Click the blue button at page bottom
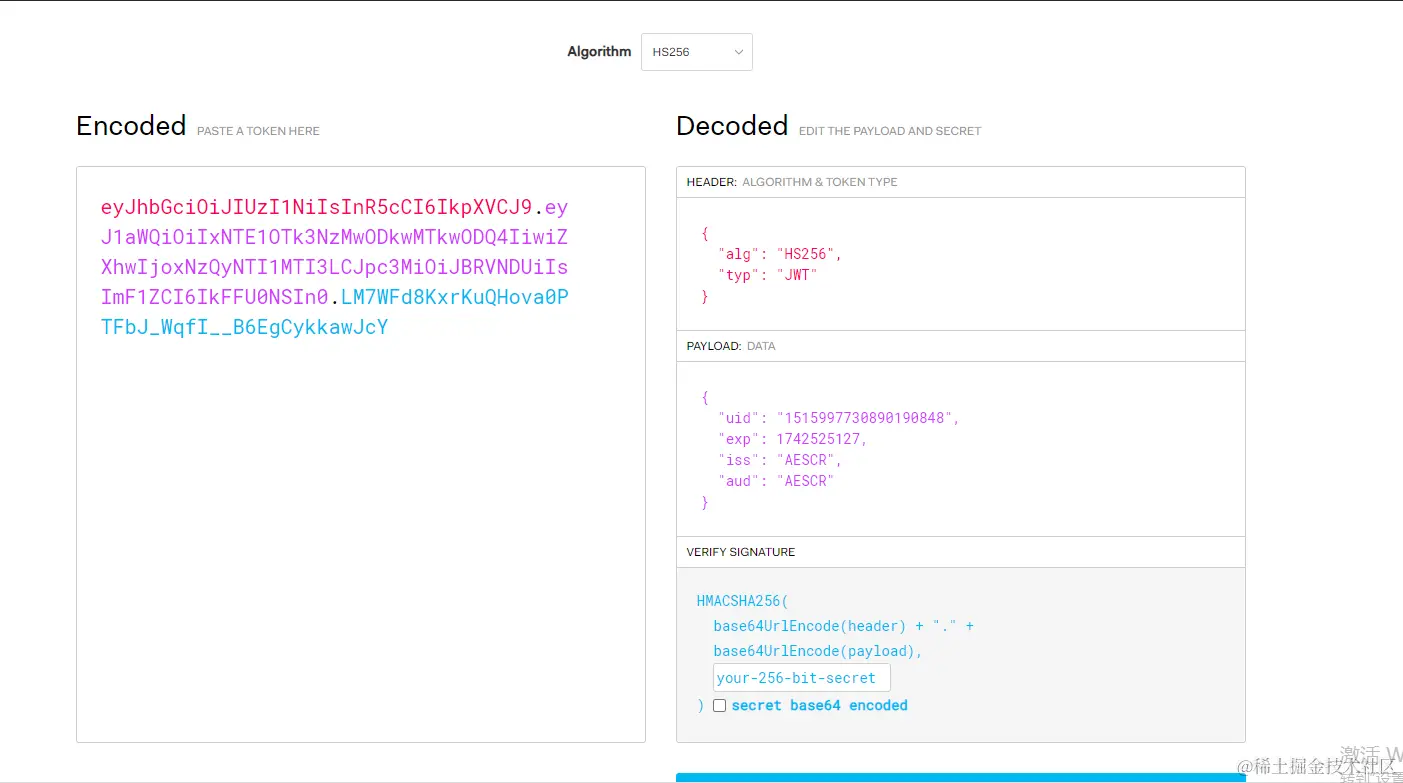 (961, 777)
